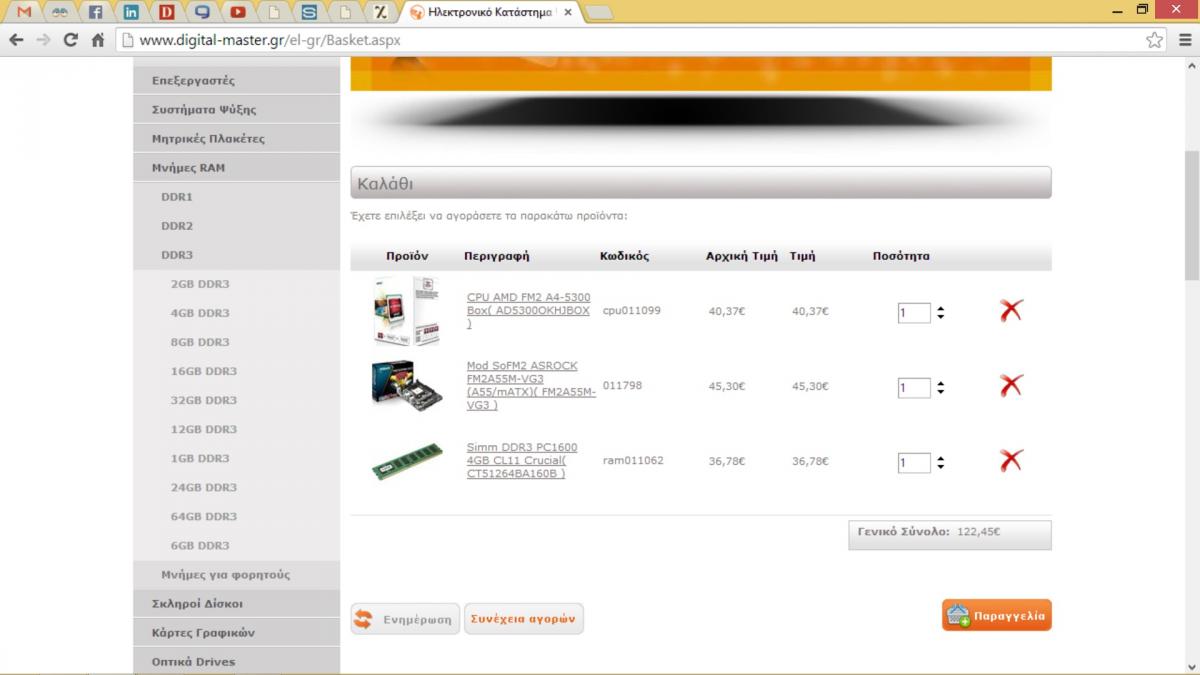Adjust quantity spinner for ASRock motherboard
The height and width of the screenshot is (675, 1200).
940,388
